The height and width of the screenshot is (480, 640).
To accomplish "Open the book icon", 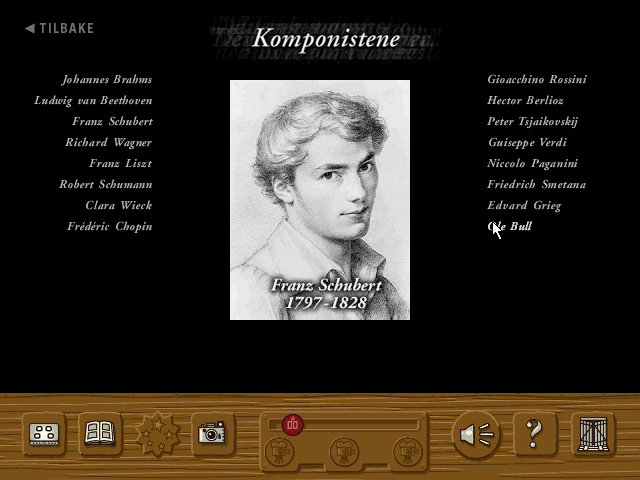I will pyautogui.click(x=100, y=434).
